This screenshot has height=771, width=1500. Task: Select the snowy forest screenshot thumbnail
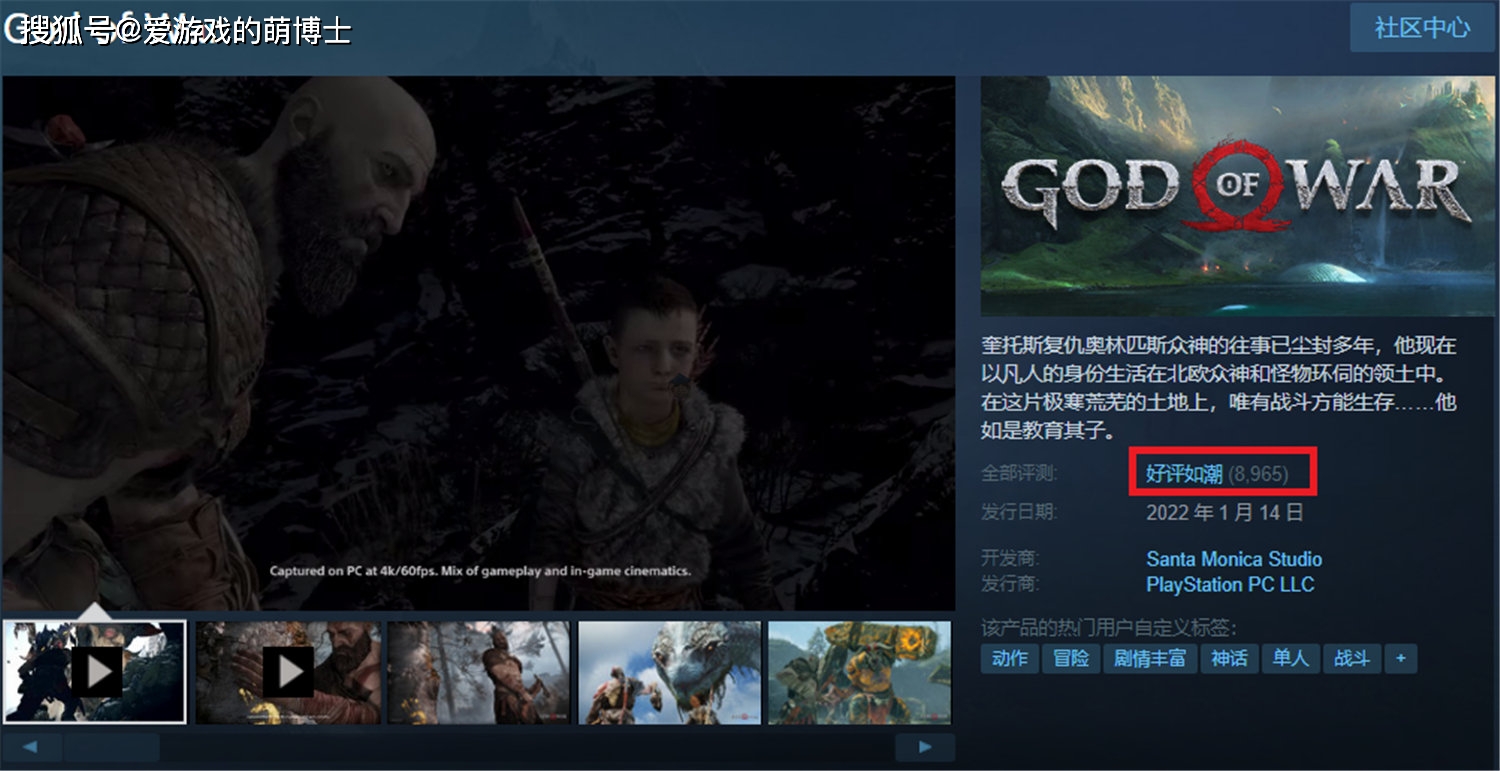tap(478, 672)
